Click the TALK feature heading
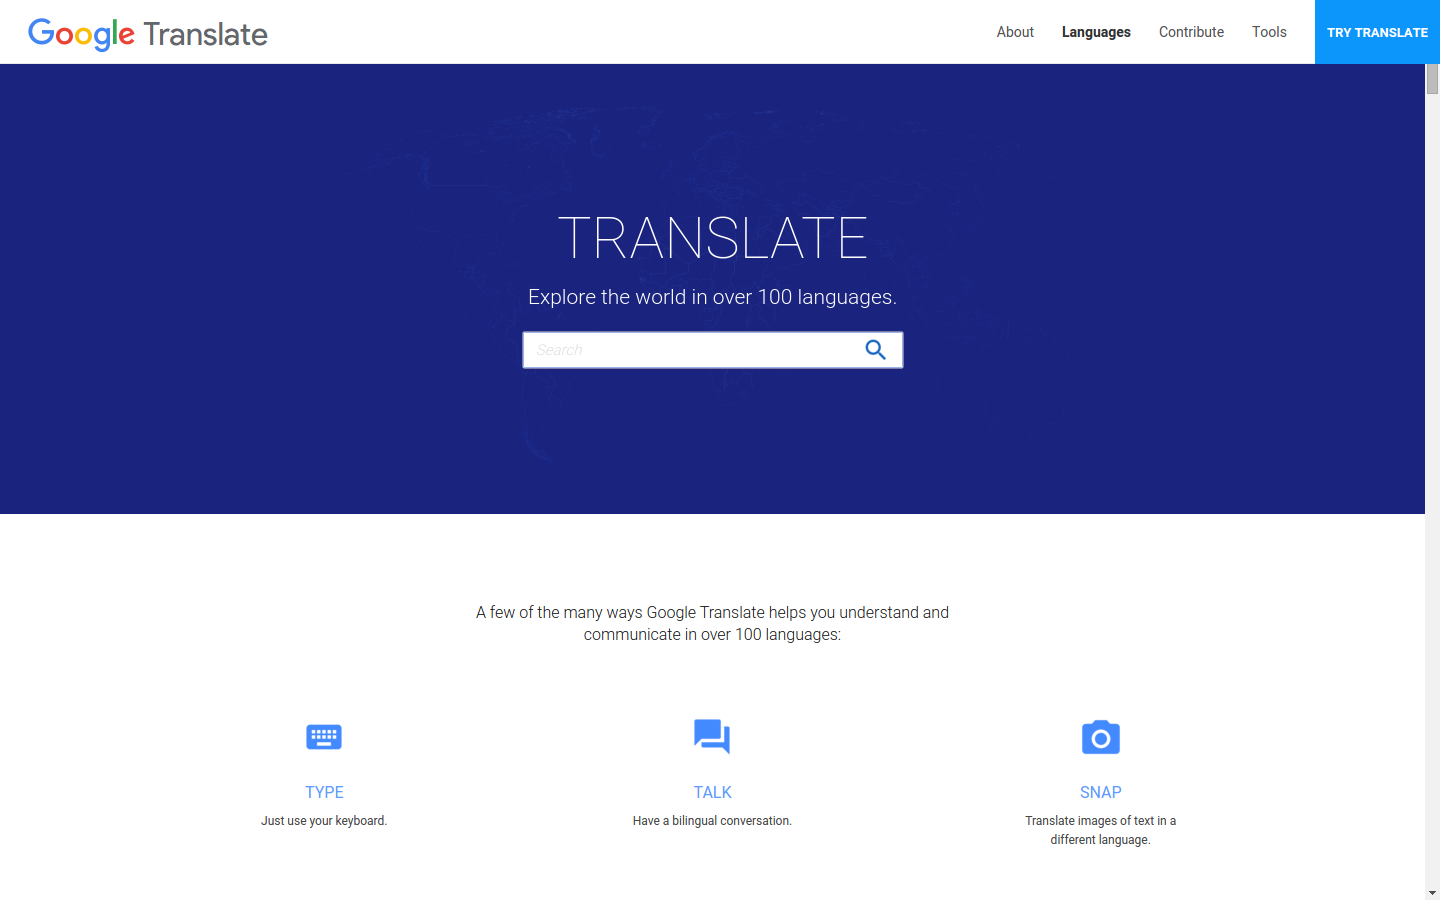 click(712, 792)
